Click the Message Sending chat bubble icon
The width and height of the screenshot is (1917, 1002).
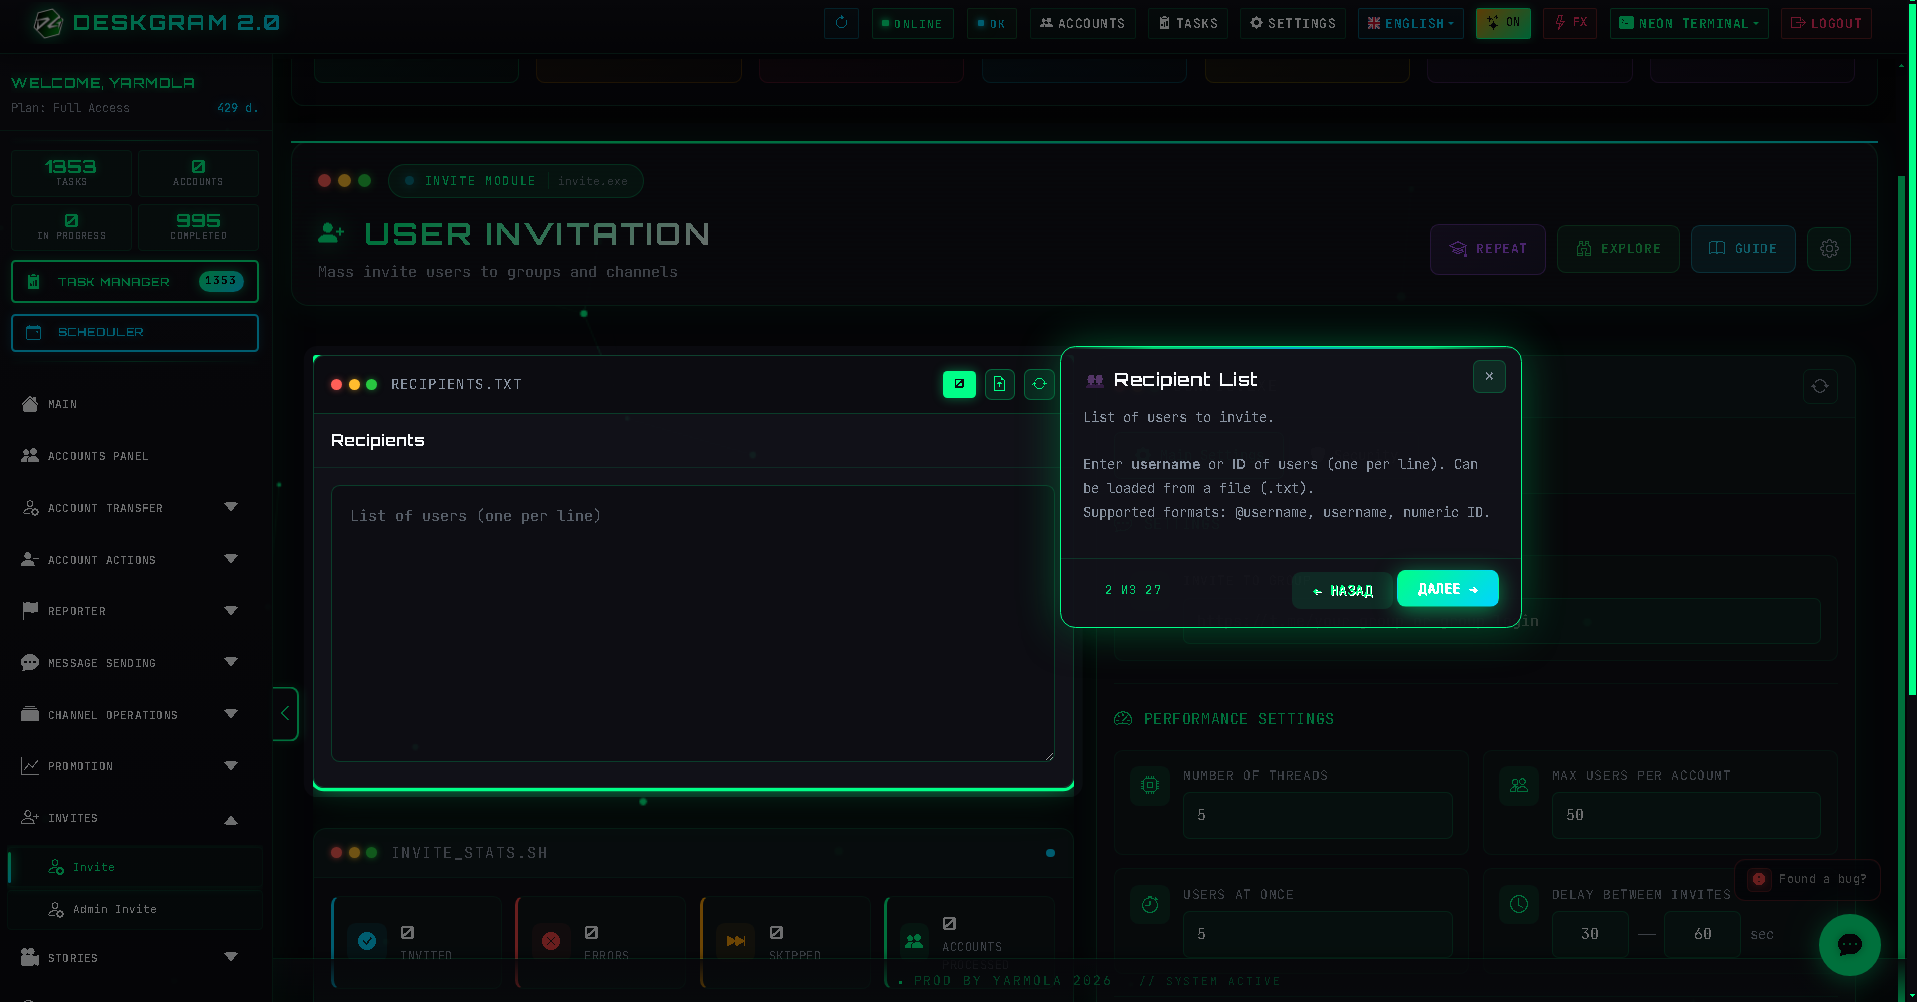point(30,663)
